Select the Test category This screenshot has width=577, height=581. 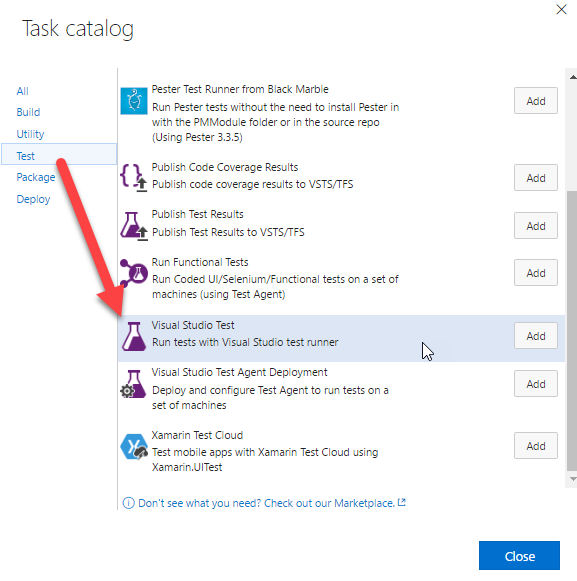pyautogui.click(x=59, y=154)
